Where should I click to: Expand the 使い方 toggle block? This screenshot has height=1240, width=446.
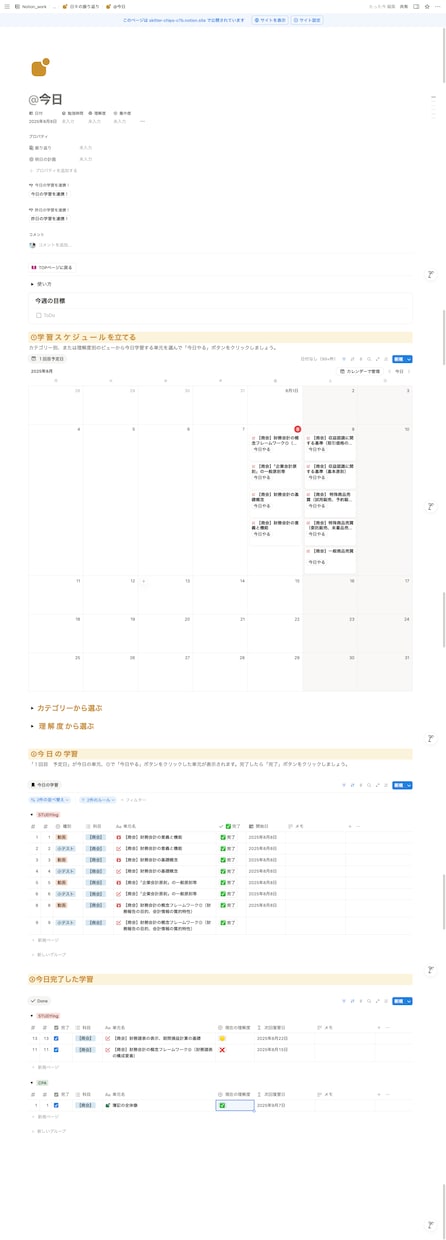32,284
